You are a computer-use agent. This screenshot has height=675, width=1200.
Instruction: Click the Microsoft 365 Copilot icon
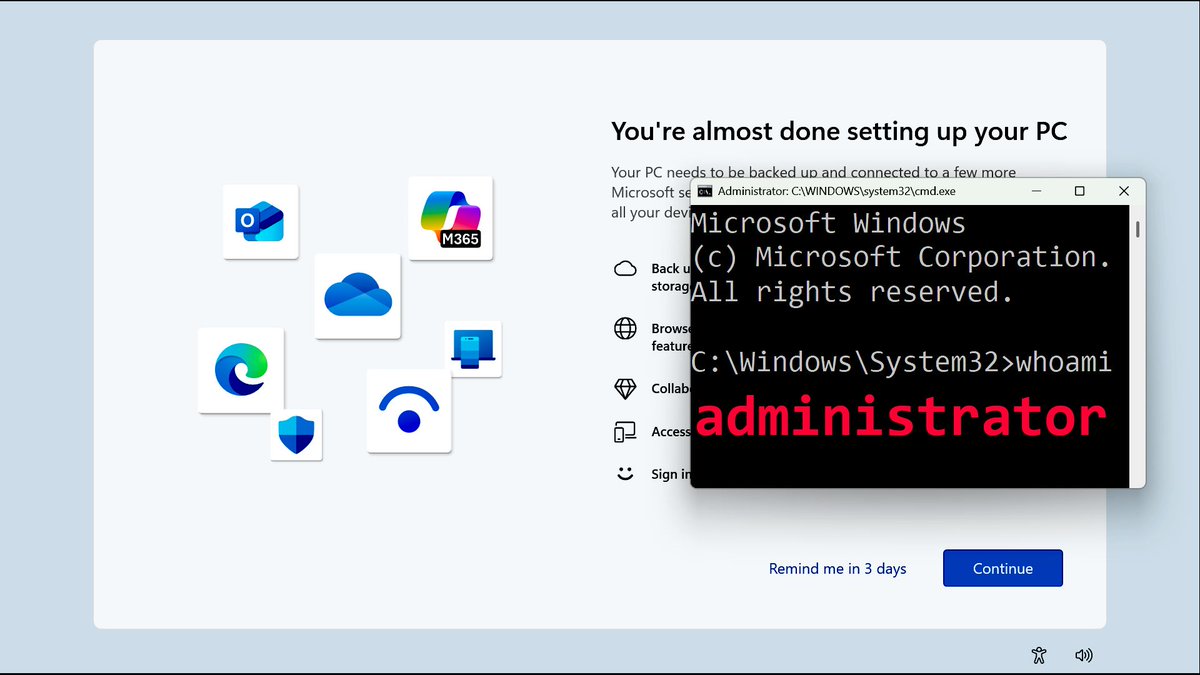[450, 219]
